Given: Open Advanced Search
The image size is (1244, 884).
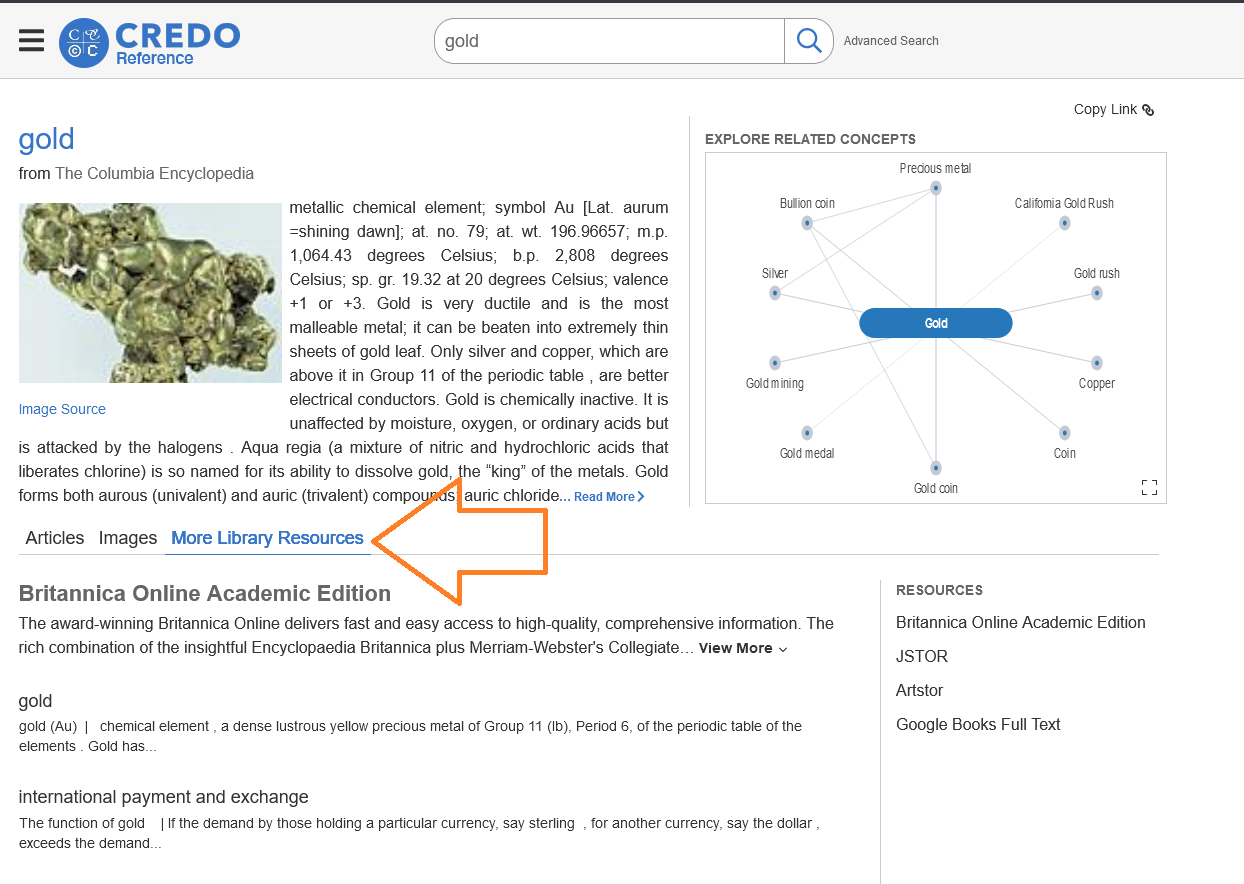Looking at the screenshot, I should (891, 41).
